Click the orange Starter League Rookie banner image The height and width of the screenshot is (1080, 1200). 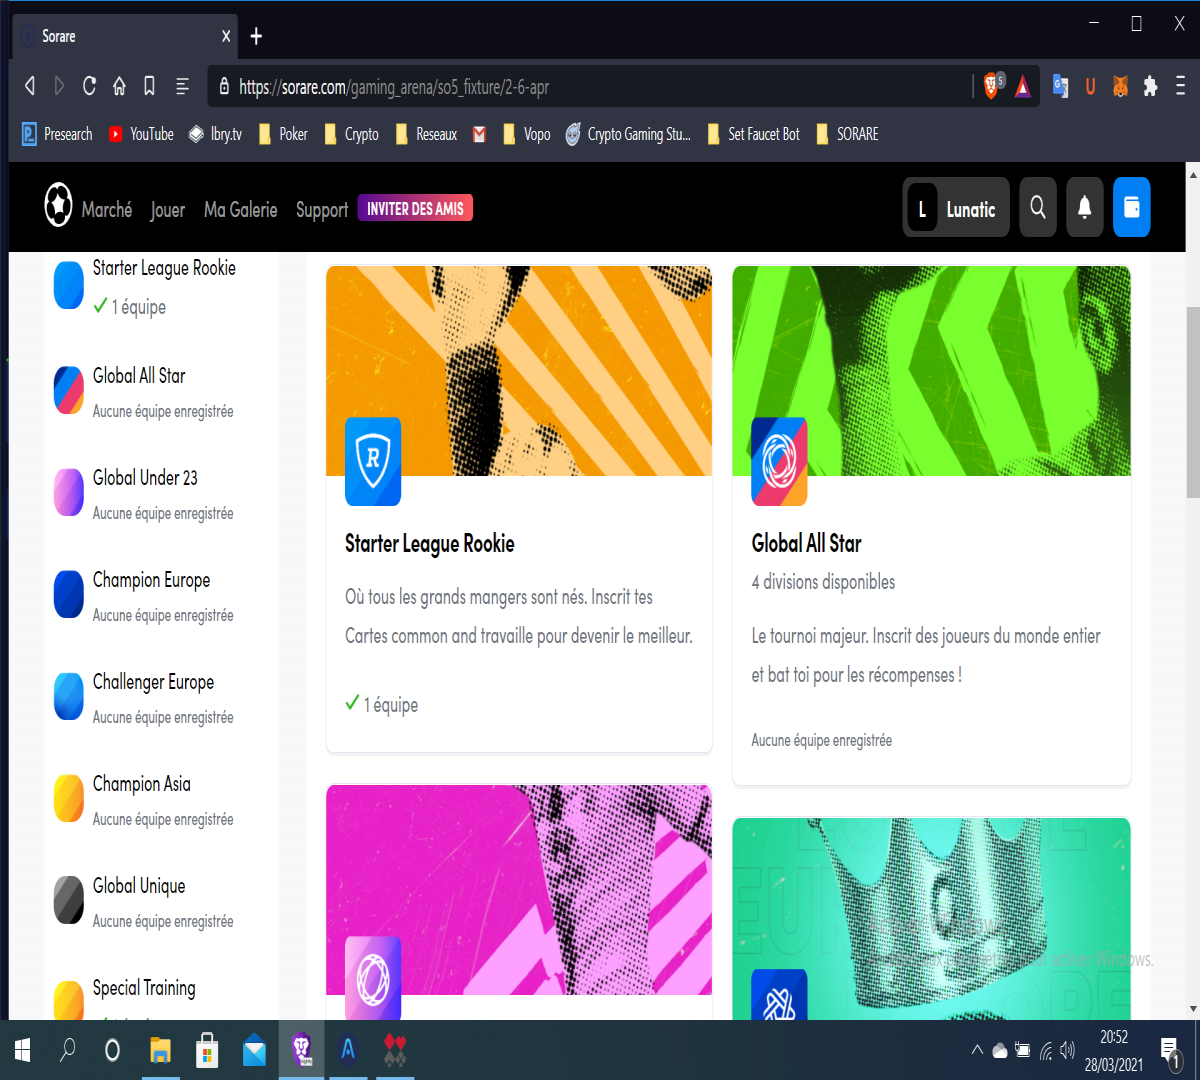(519, 371)
